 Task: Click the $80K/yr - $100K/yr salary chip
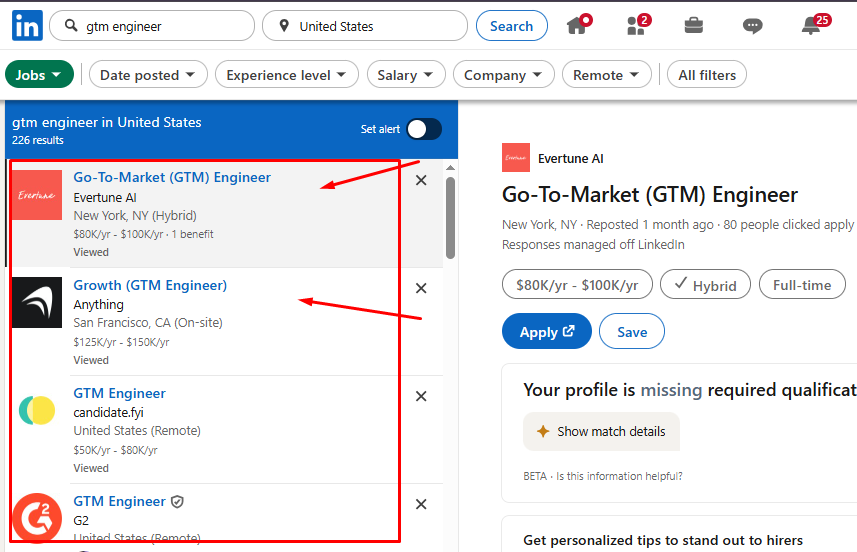[577, 285]
